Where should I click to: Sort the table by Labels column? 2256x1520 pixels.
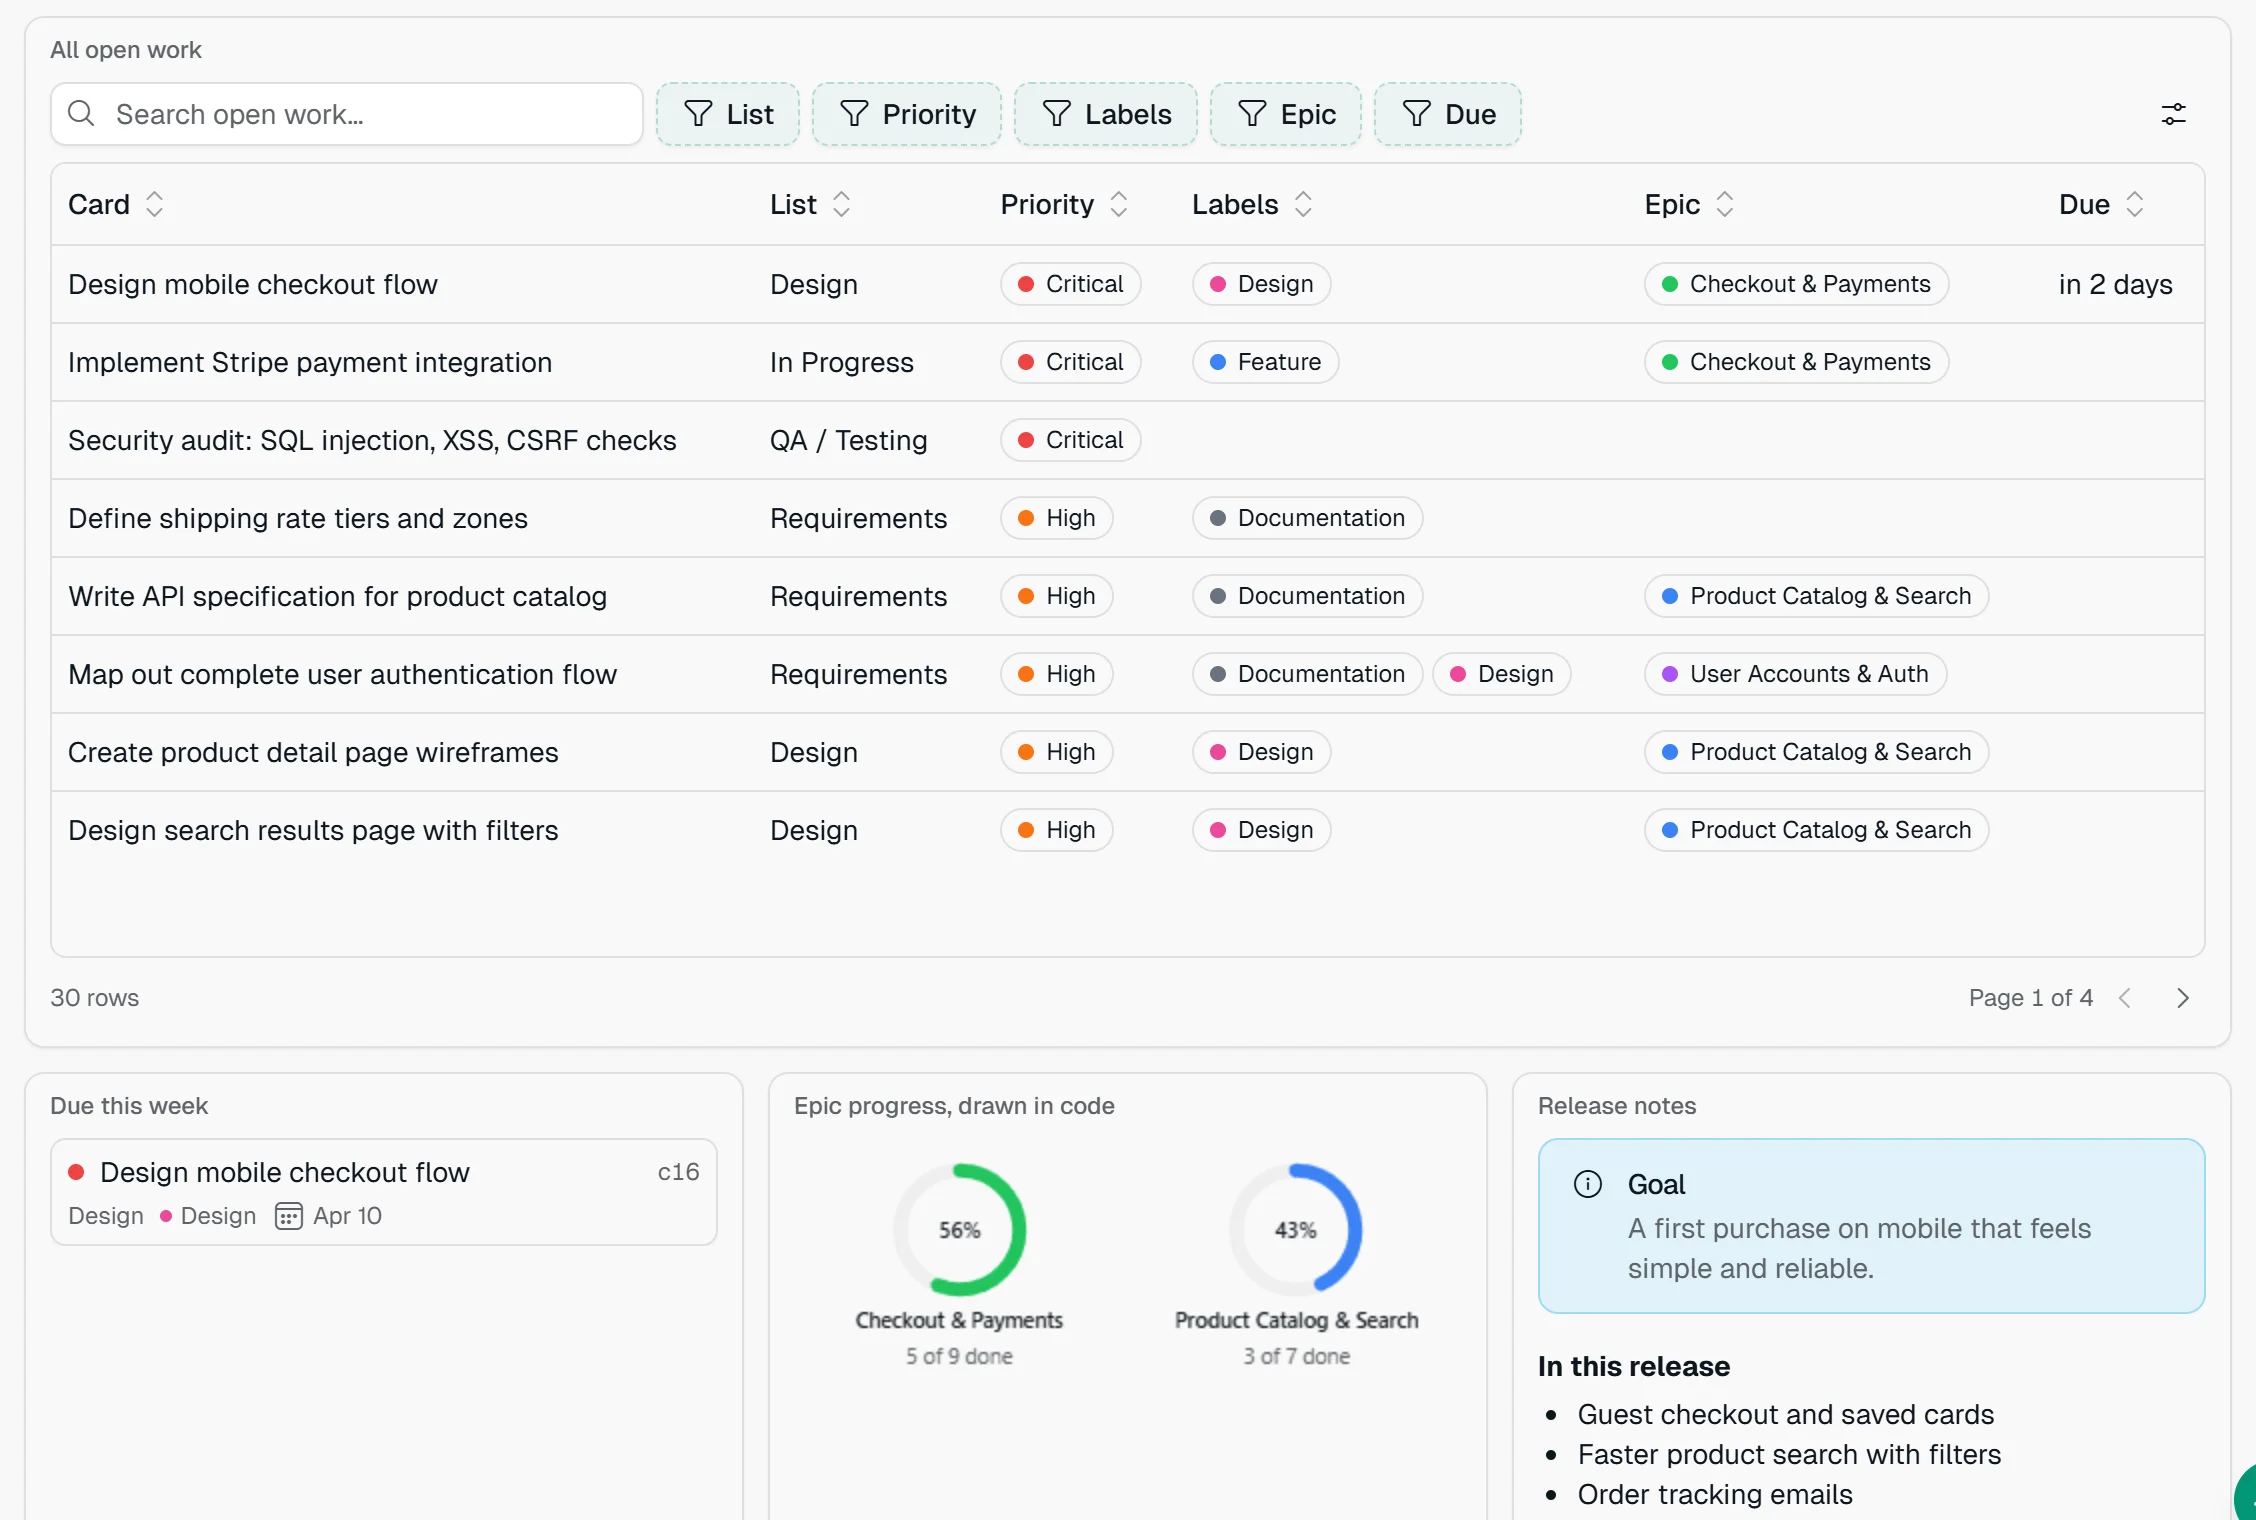click(x=1252, y=204)
